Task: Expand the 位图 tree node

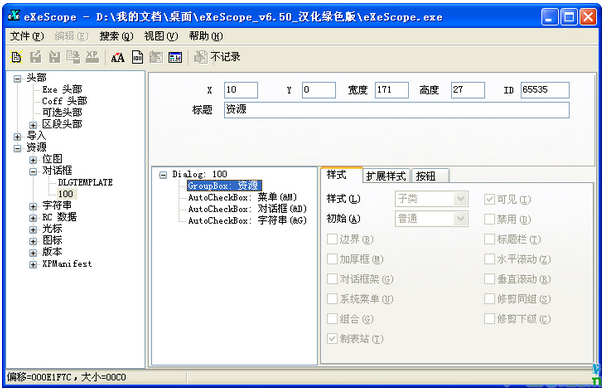Action: [x=33, y=160]
